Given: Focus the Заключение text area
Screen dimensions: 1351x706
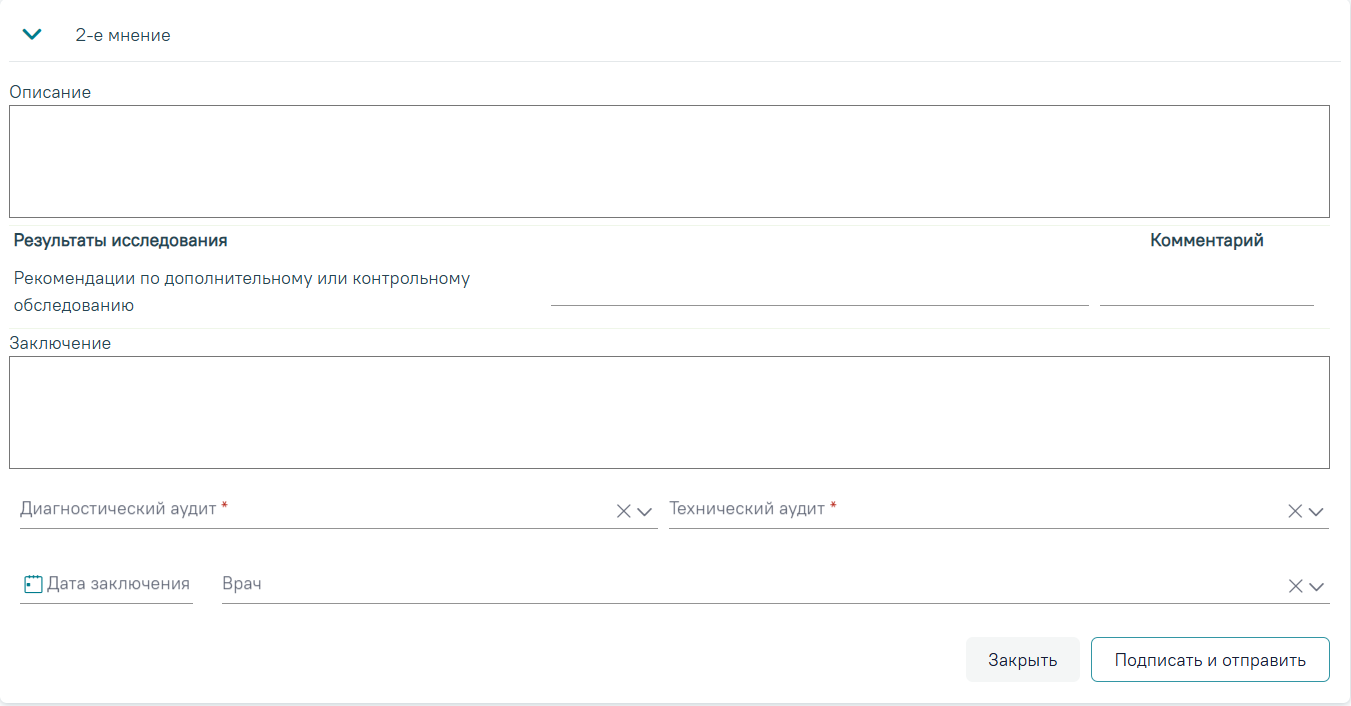Looking at the screenshot, I should [669, 412].
